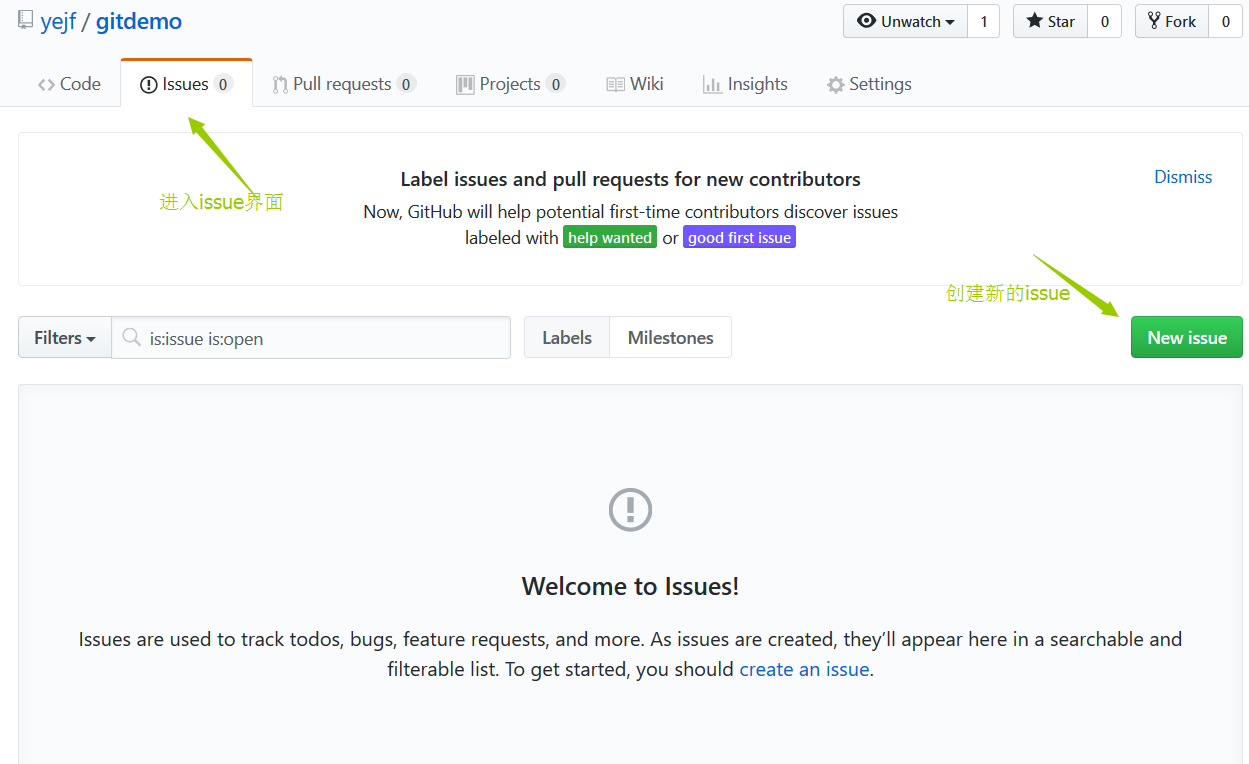Create a New issue

coord(1187,338)
